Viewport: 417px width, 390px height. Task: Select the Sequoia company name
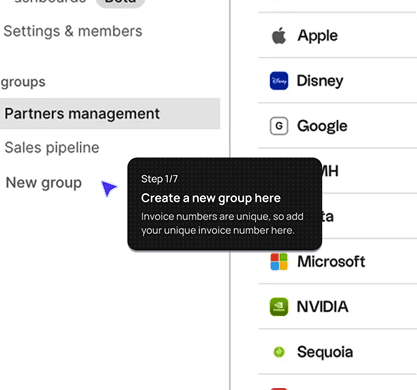tap(325, 352)
